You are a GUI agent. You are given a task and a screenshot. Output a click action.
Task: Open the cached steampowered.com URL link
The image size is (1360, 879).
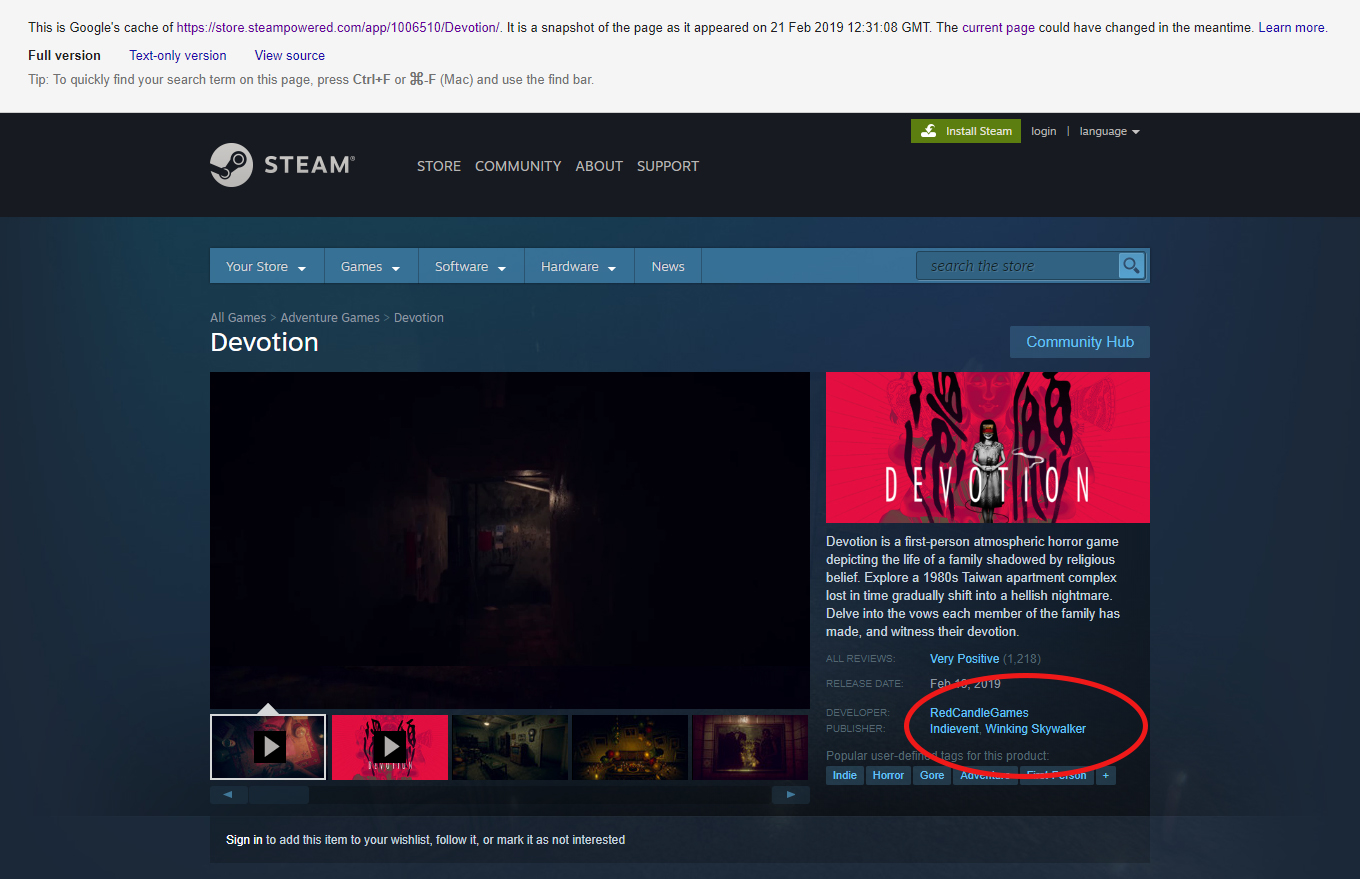(338, 28)
